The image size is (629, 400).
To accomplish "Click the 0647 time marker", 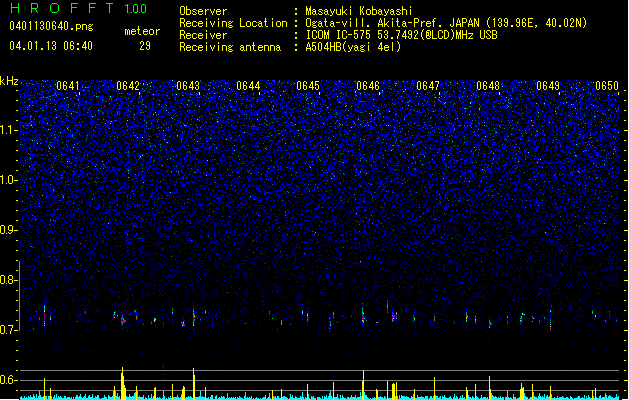I will coord(428,86).
